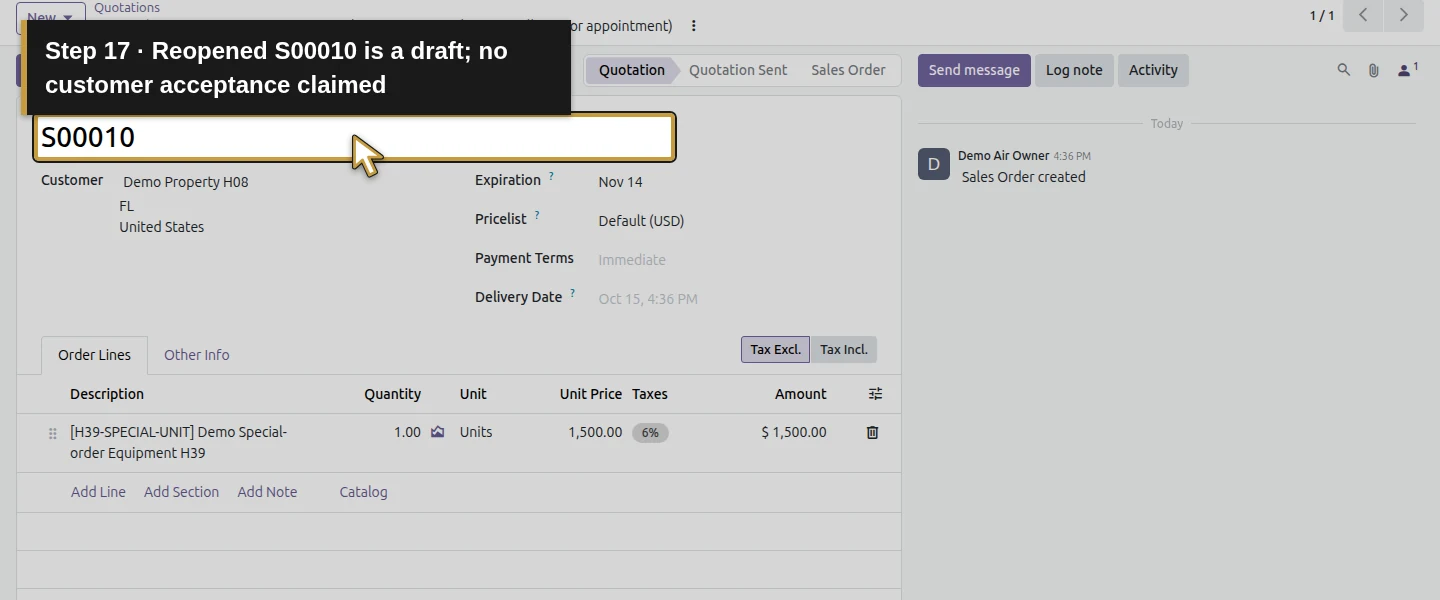Select the 6% tax tag

[650, 433]
